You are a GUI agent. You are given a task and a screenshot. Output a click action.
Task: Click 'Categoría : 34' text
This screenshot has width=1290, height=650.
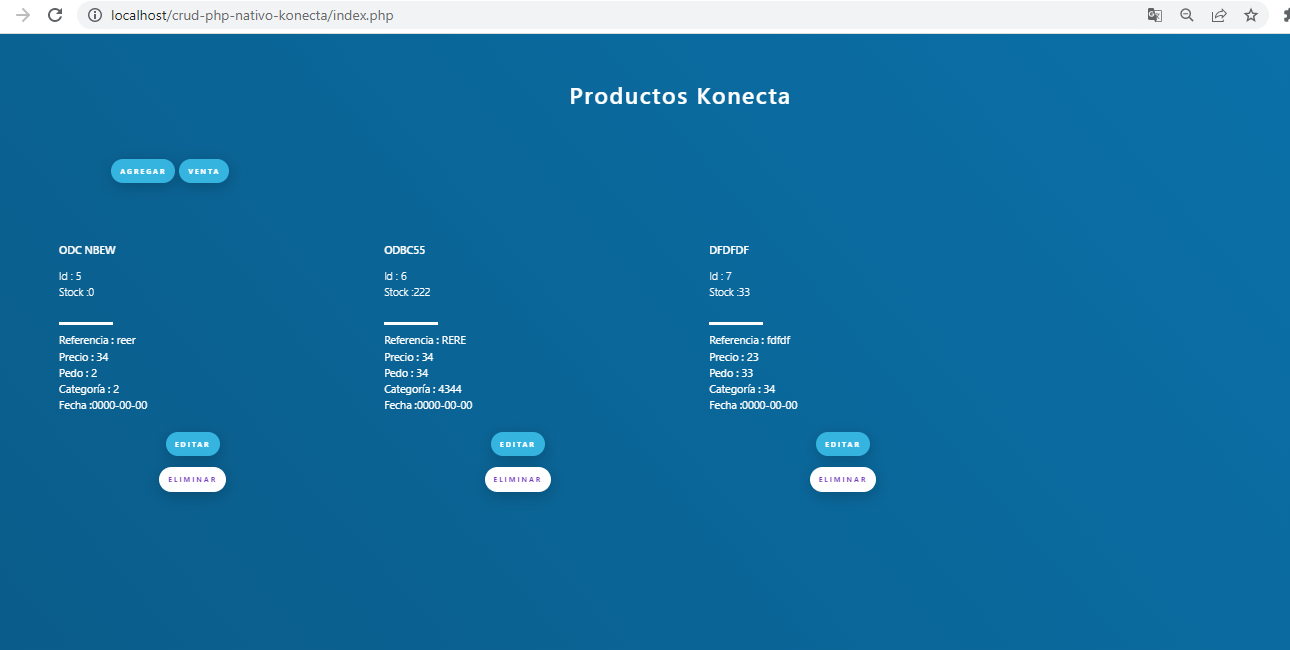pyautogui.click(x=742, y=389)
